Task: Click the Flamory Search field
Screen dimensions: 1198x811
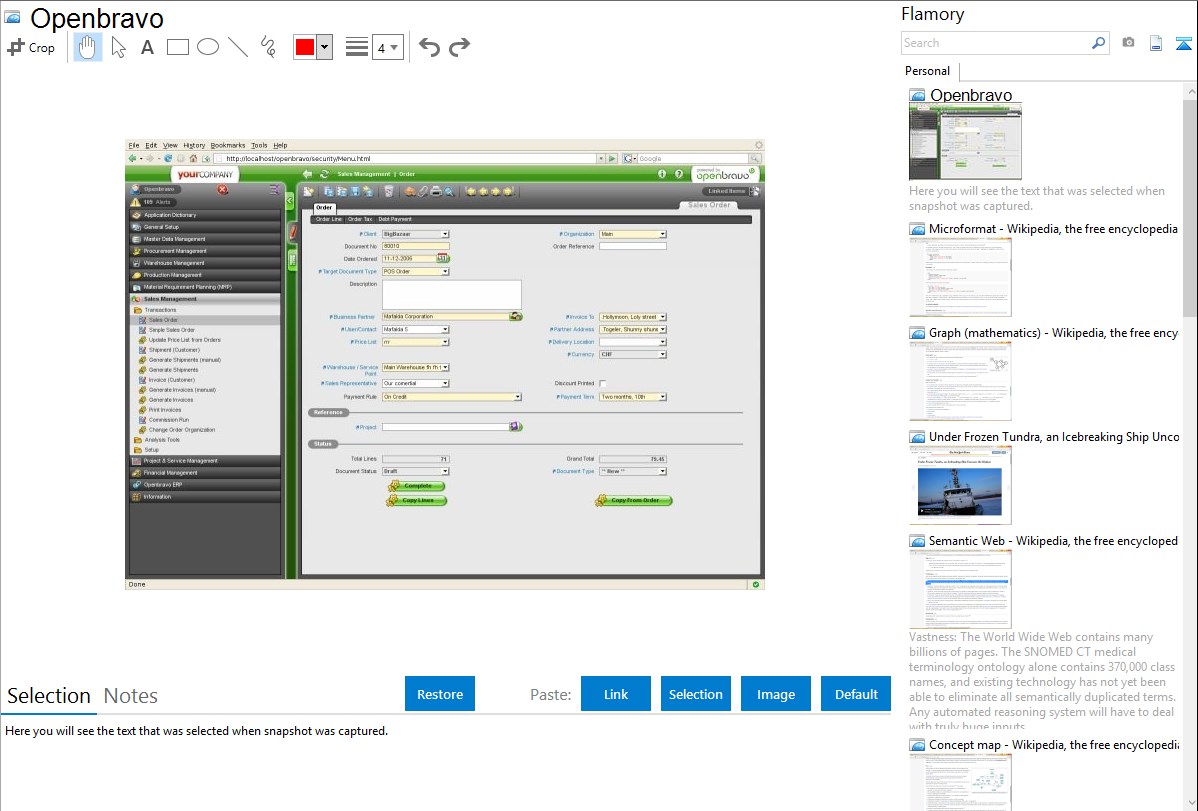Action: [x=995, y=43]
